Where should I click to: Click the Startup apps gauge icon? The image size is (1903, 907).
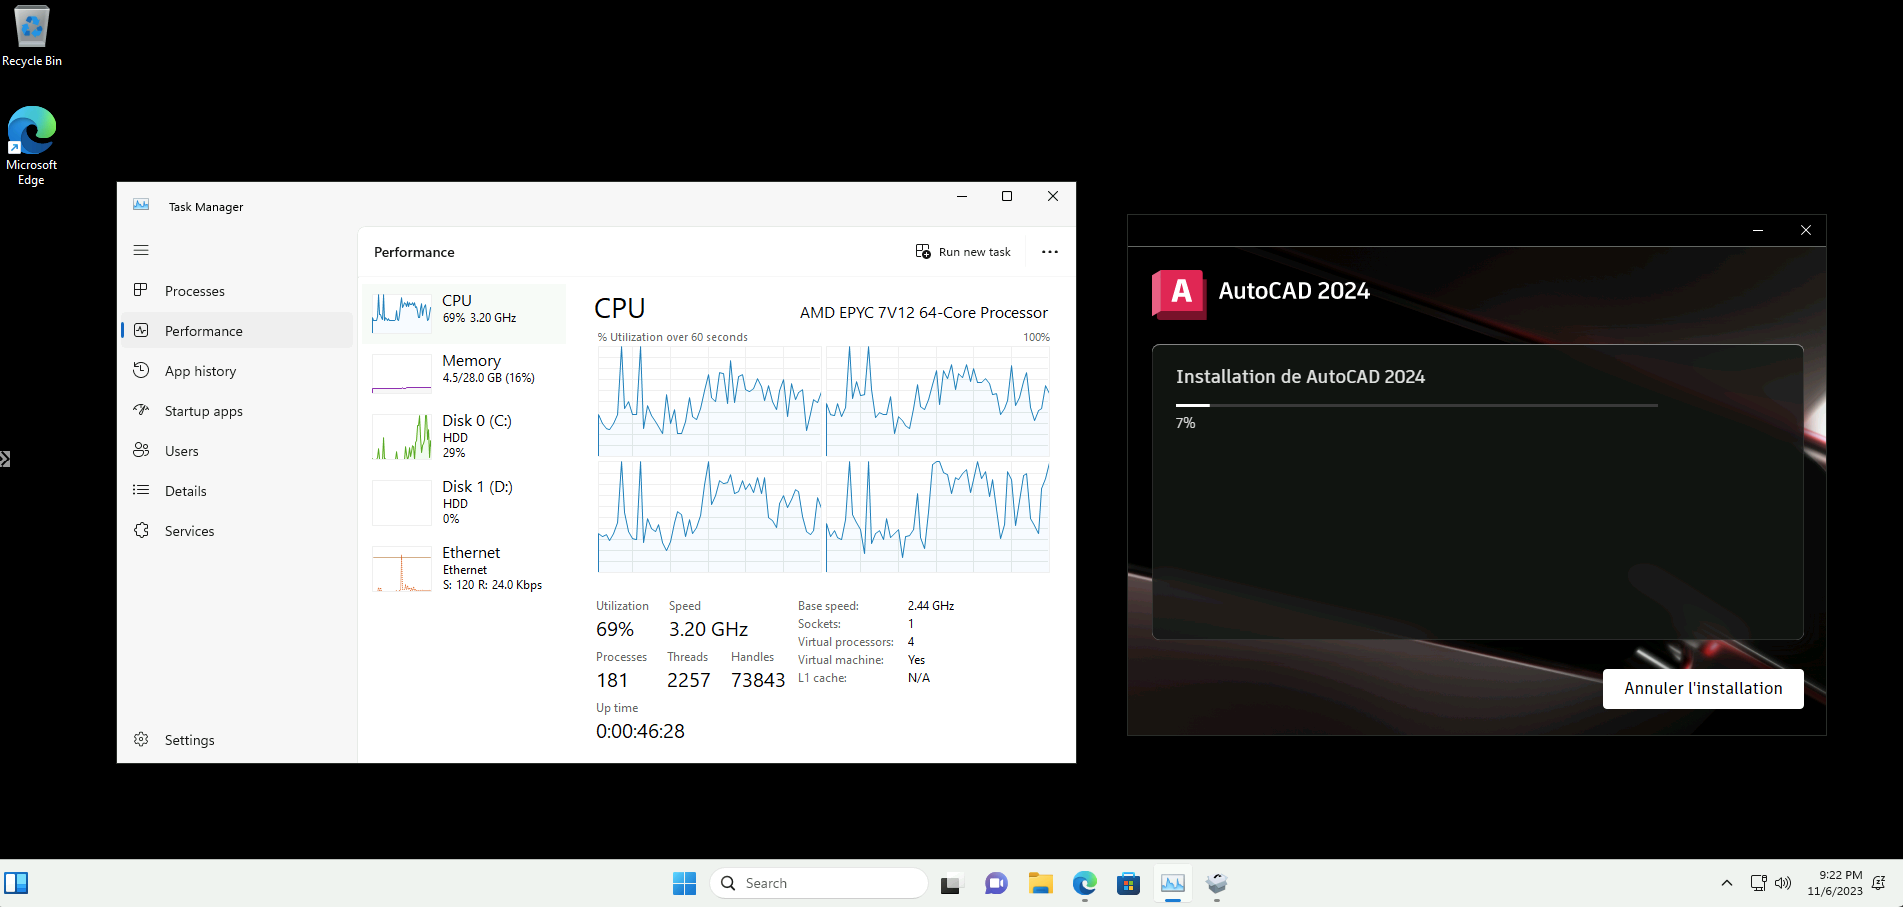(x=141, y=410)
